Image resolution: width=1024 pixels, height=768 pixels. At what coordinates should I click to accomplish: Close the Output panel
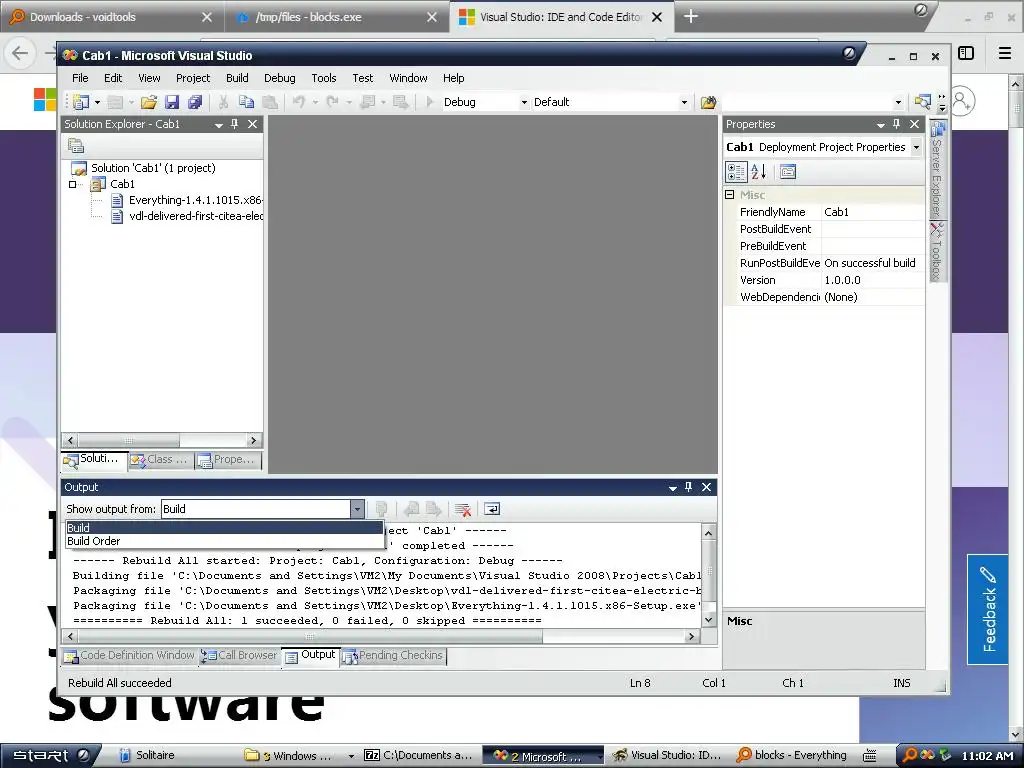click(707, 487)
